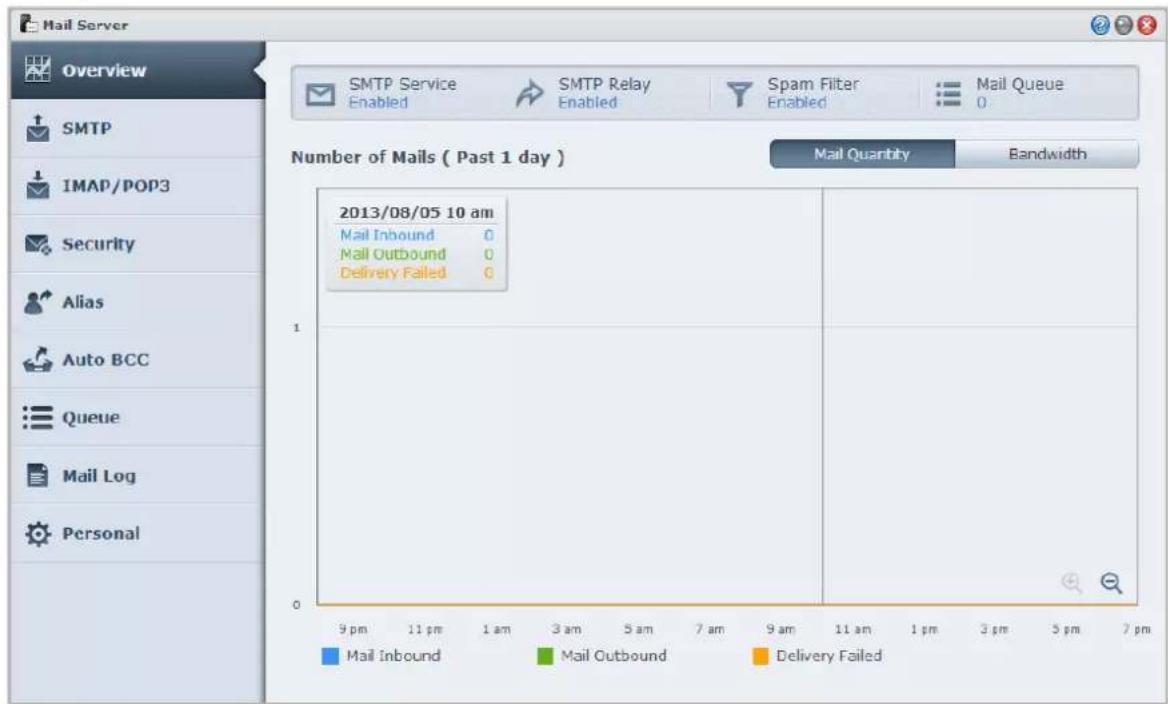Click the Alias person icon
This screenshot has width=1168, height=704.
tap(38, 302)
